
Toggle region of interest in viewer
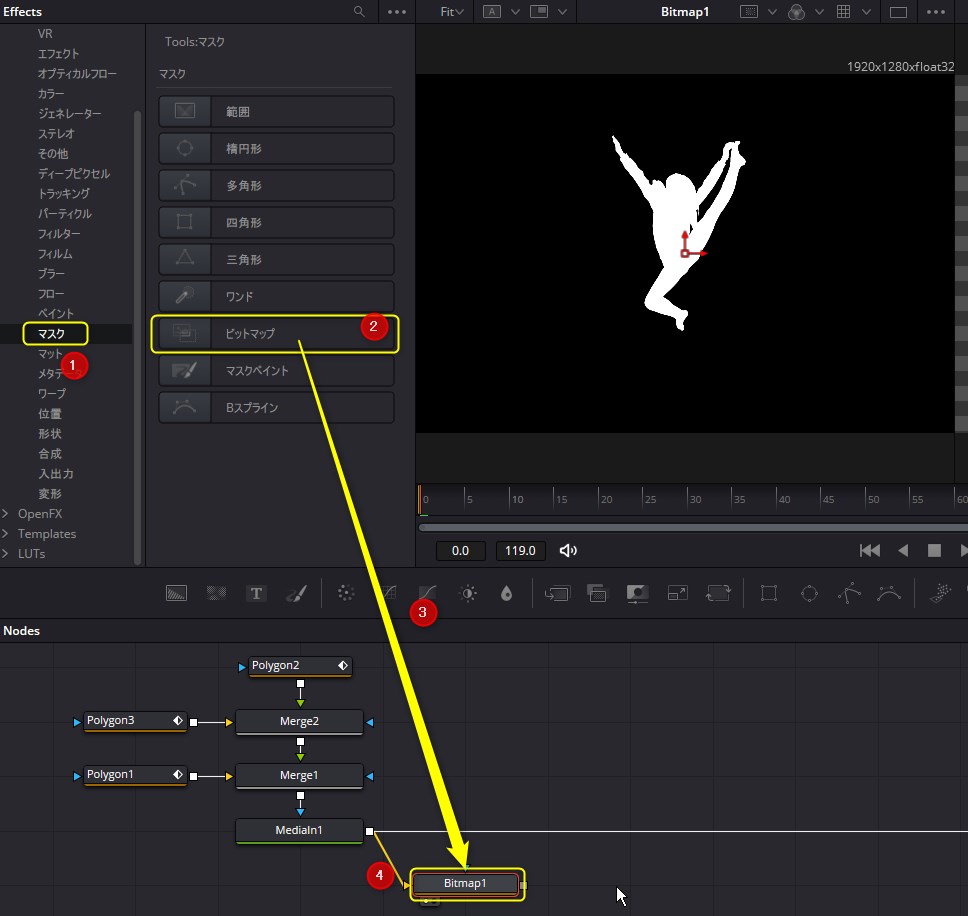point(748,12)
